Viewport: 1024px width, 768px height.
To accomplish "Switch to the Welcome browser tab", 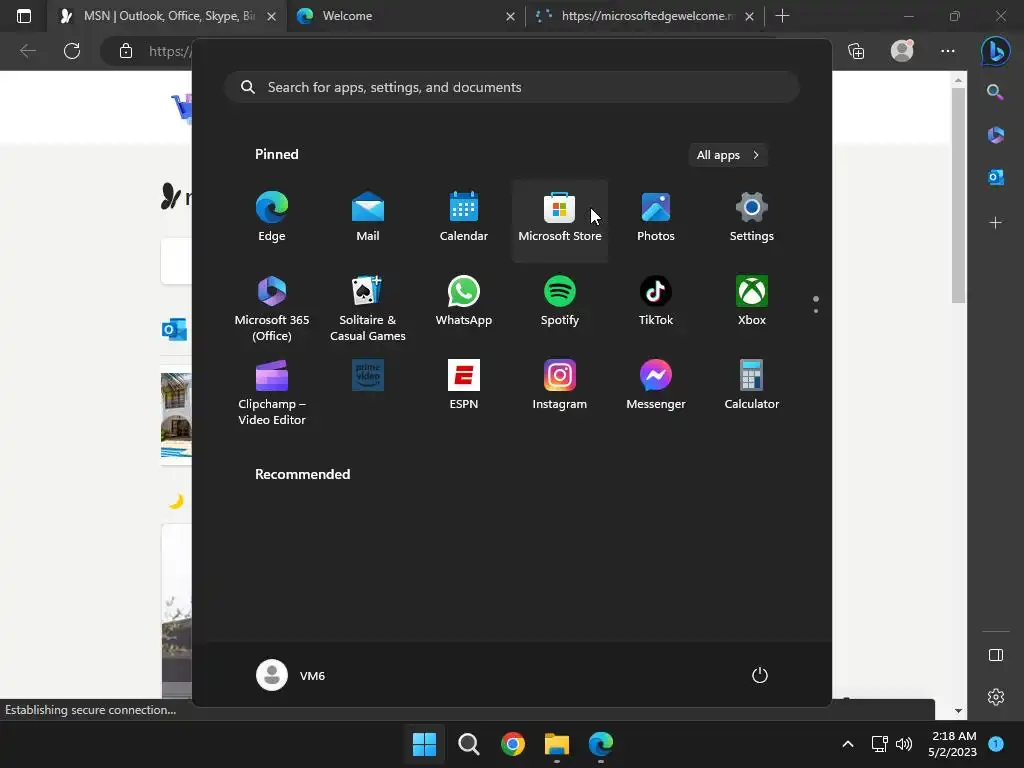I will (x=404, y=16).
